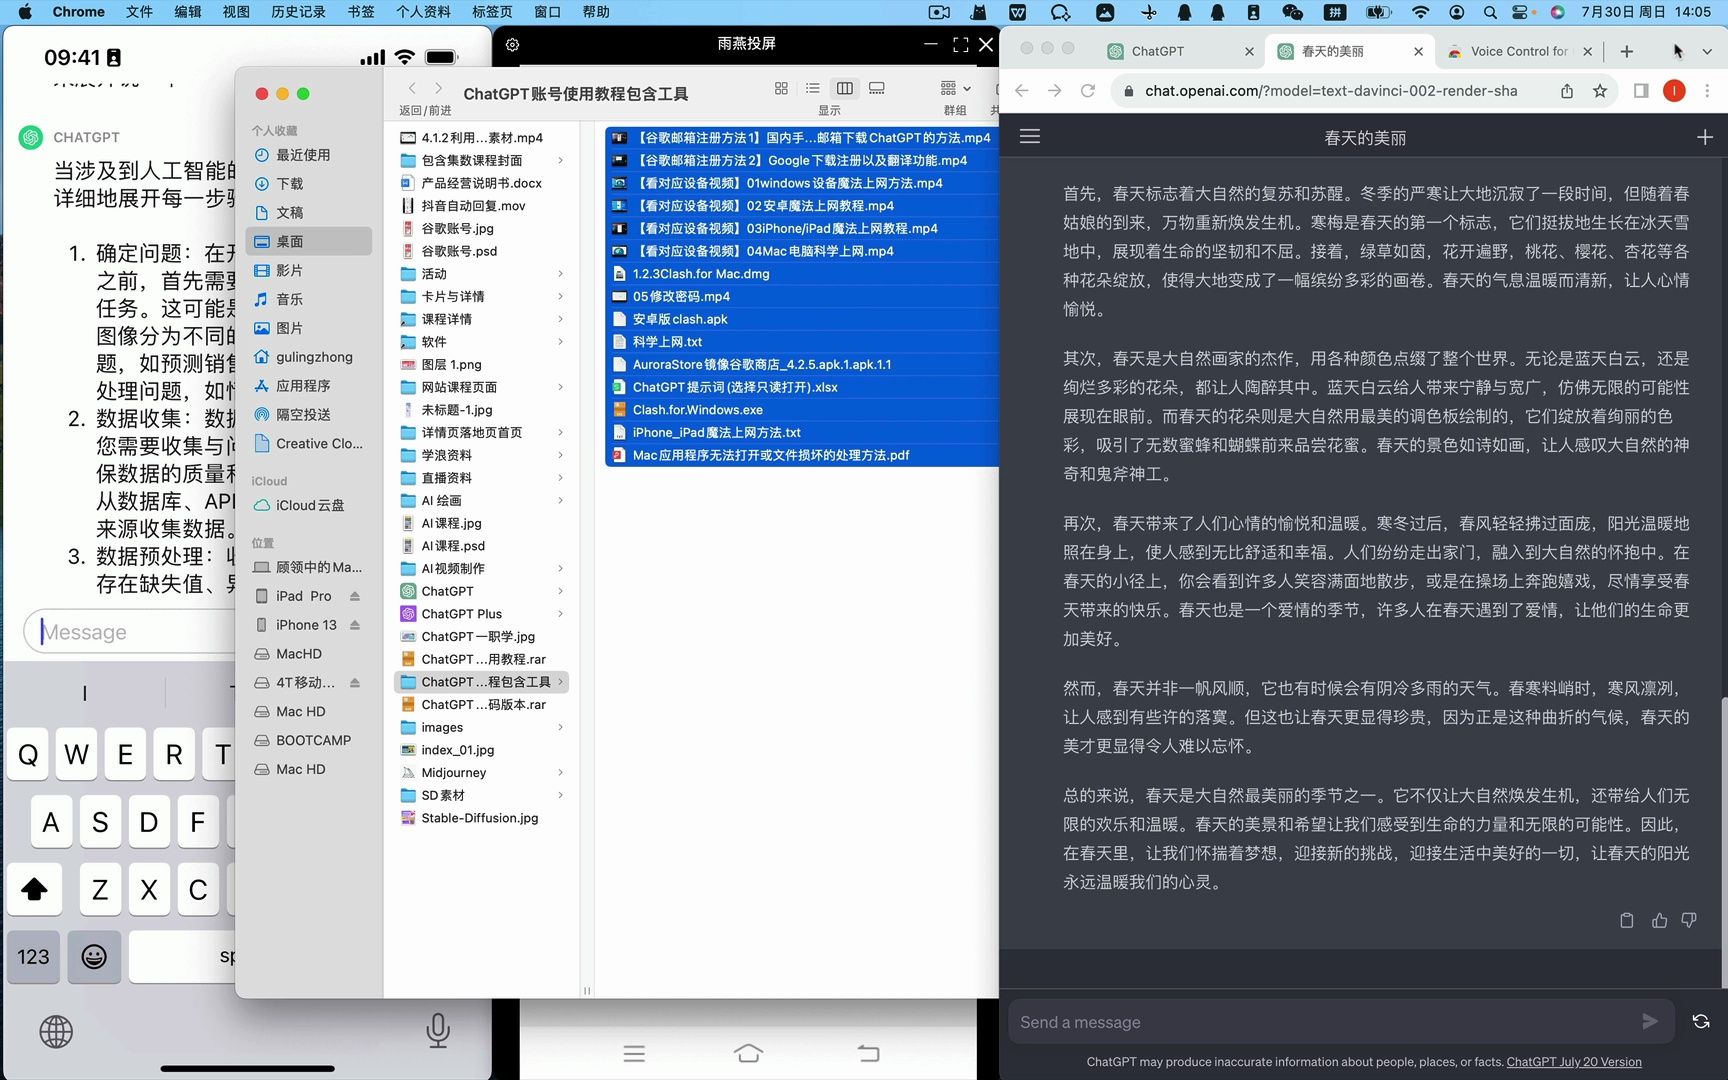Expand the SD素材 folder chevron
1728x1080 pixels.
click(560, 795)
